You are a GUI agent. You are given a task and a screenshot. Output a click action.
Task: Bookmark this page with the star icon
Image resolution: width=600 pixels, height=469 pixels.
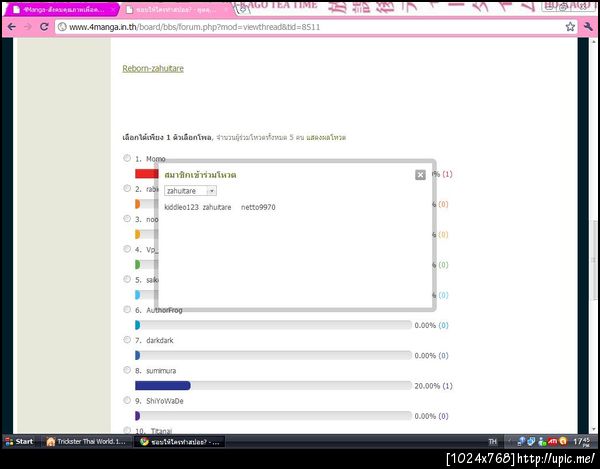[570, 27]
